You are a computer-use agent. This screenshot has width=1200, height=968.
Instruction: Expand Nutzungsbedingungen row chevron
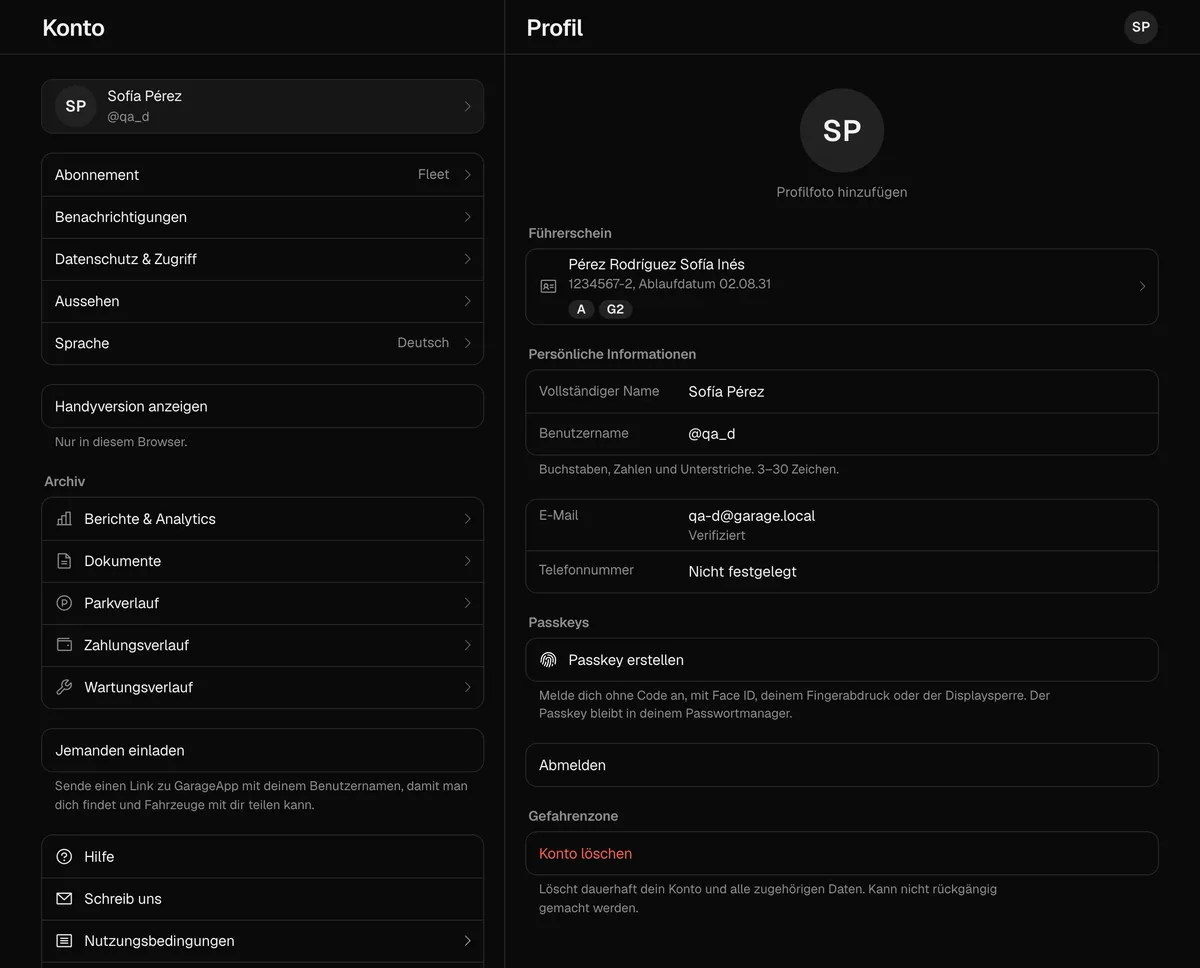(467, 941)
